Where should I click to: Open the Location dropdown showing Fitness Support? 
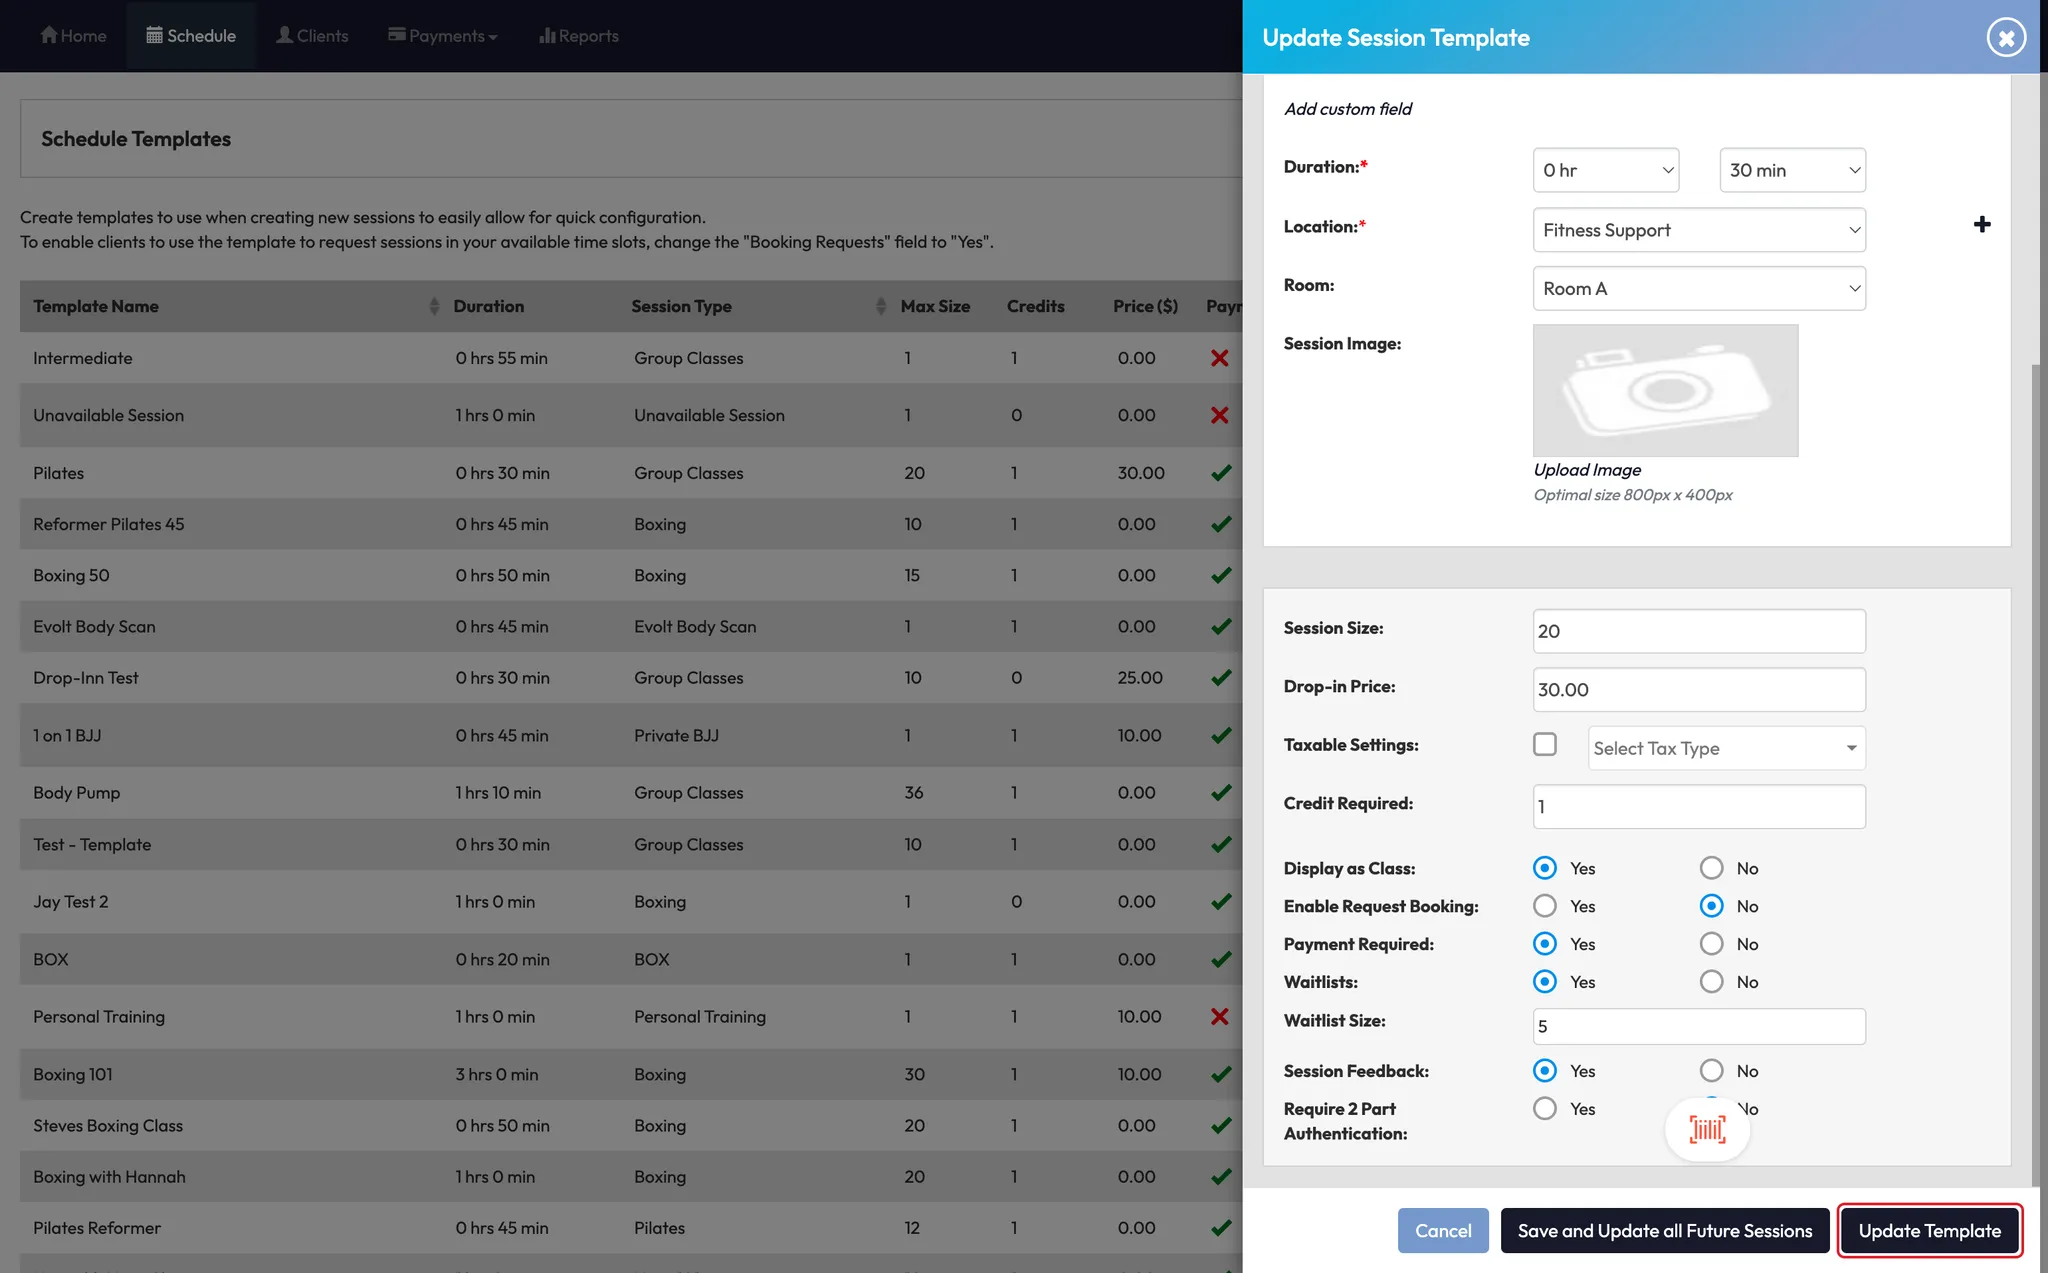point(1698,230)
